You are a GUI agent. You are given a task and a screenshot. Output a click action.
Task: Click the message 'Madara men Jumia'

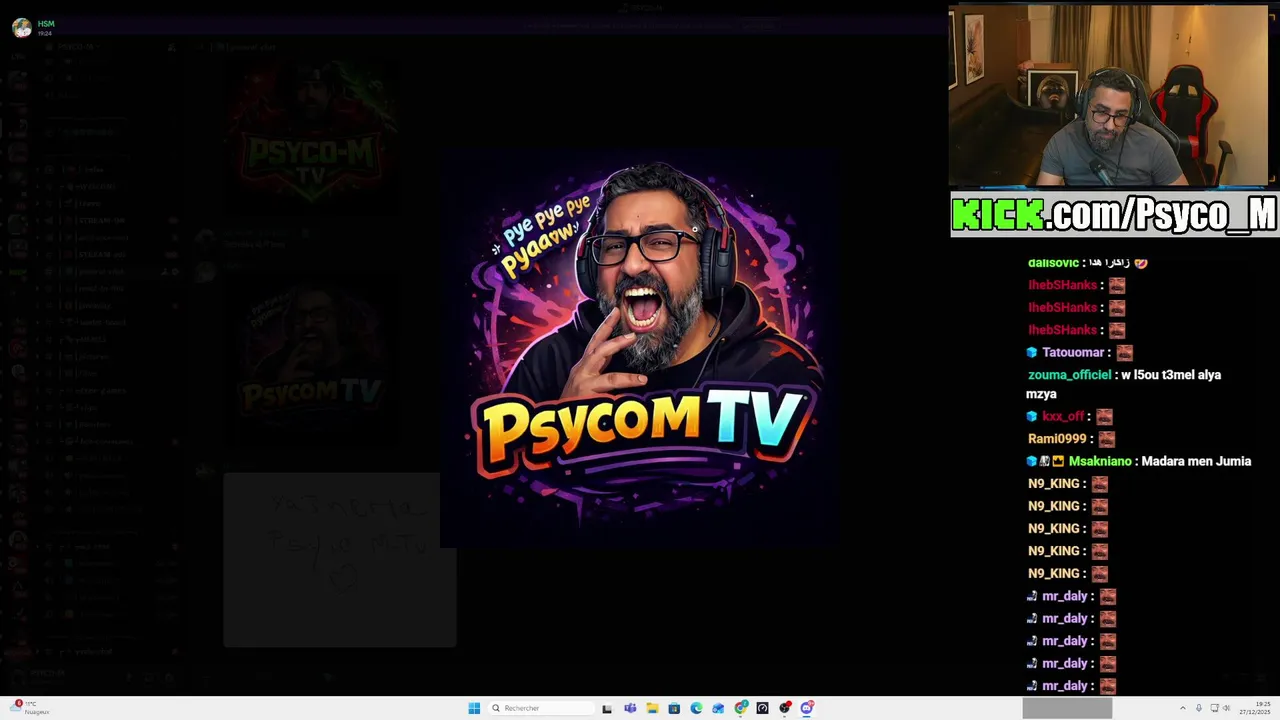(1196, 461)
